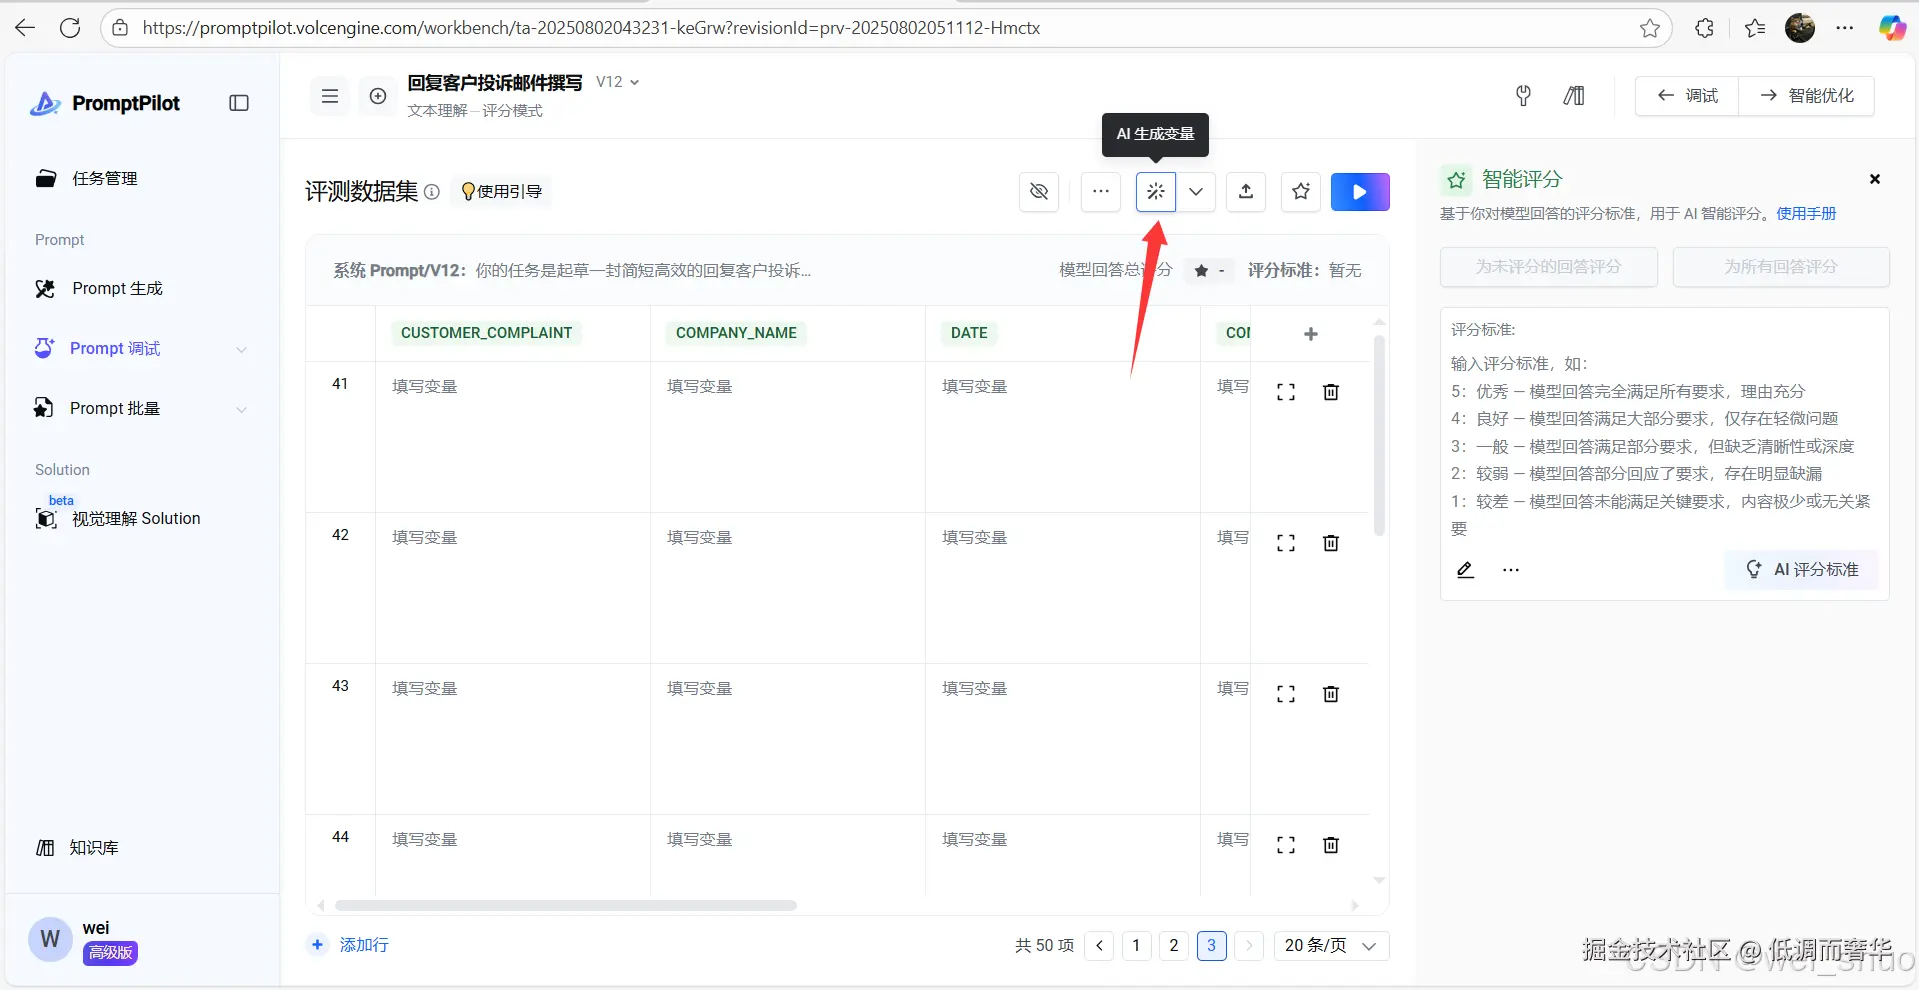Open browser extensions puzzle icon
Viewport: 1919px width, 990px height.
pos(1705,28)
